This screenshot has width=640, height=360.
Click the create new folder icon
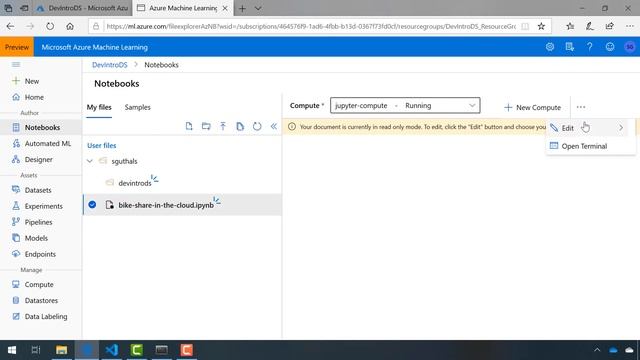[x=206, y=126]
